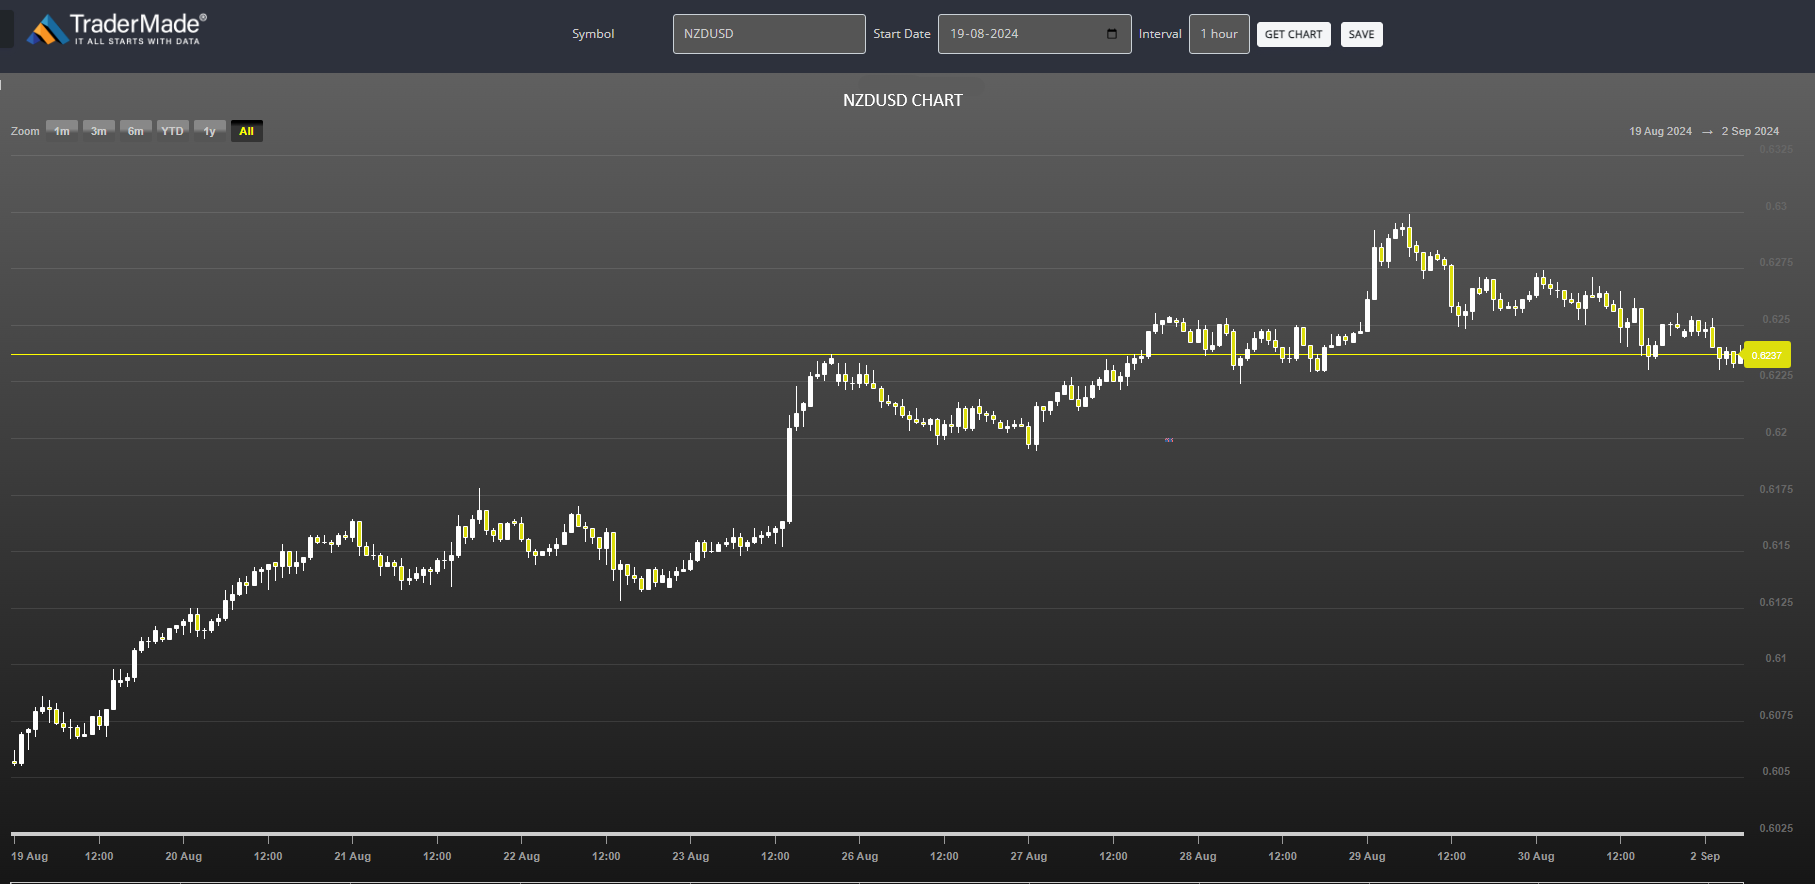Click the 0.615 y-axis price label
Image resolution: width=1815 pixels, height=884 pixels.
click(x=1776, y=545)
